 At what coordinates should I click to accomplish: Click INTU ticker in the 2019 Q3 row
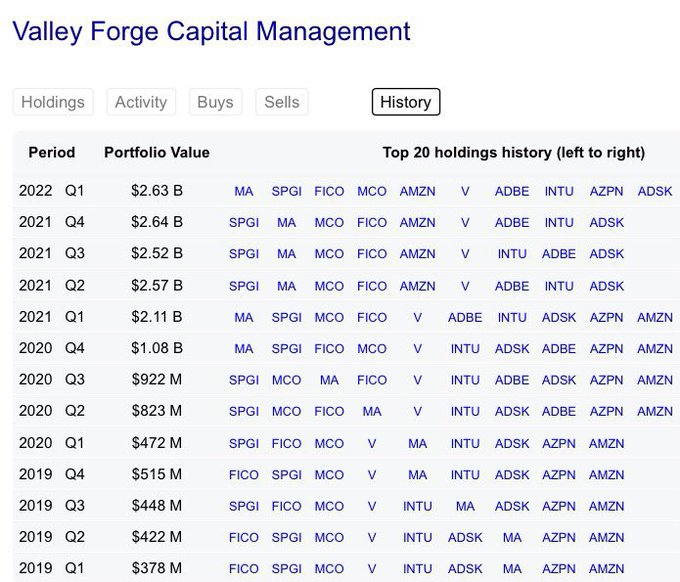[x=417, y=507]
